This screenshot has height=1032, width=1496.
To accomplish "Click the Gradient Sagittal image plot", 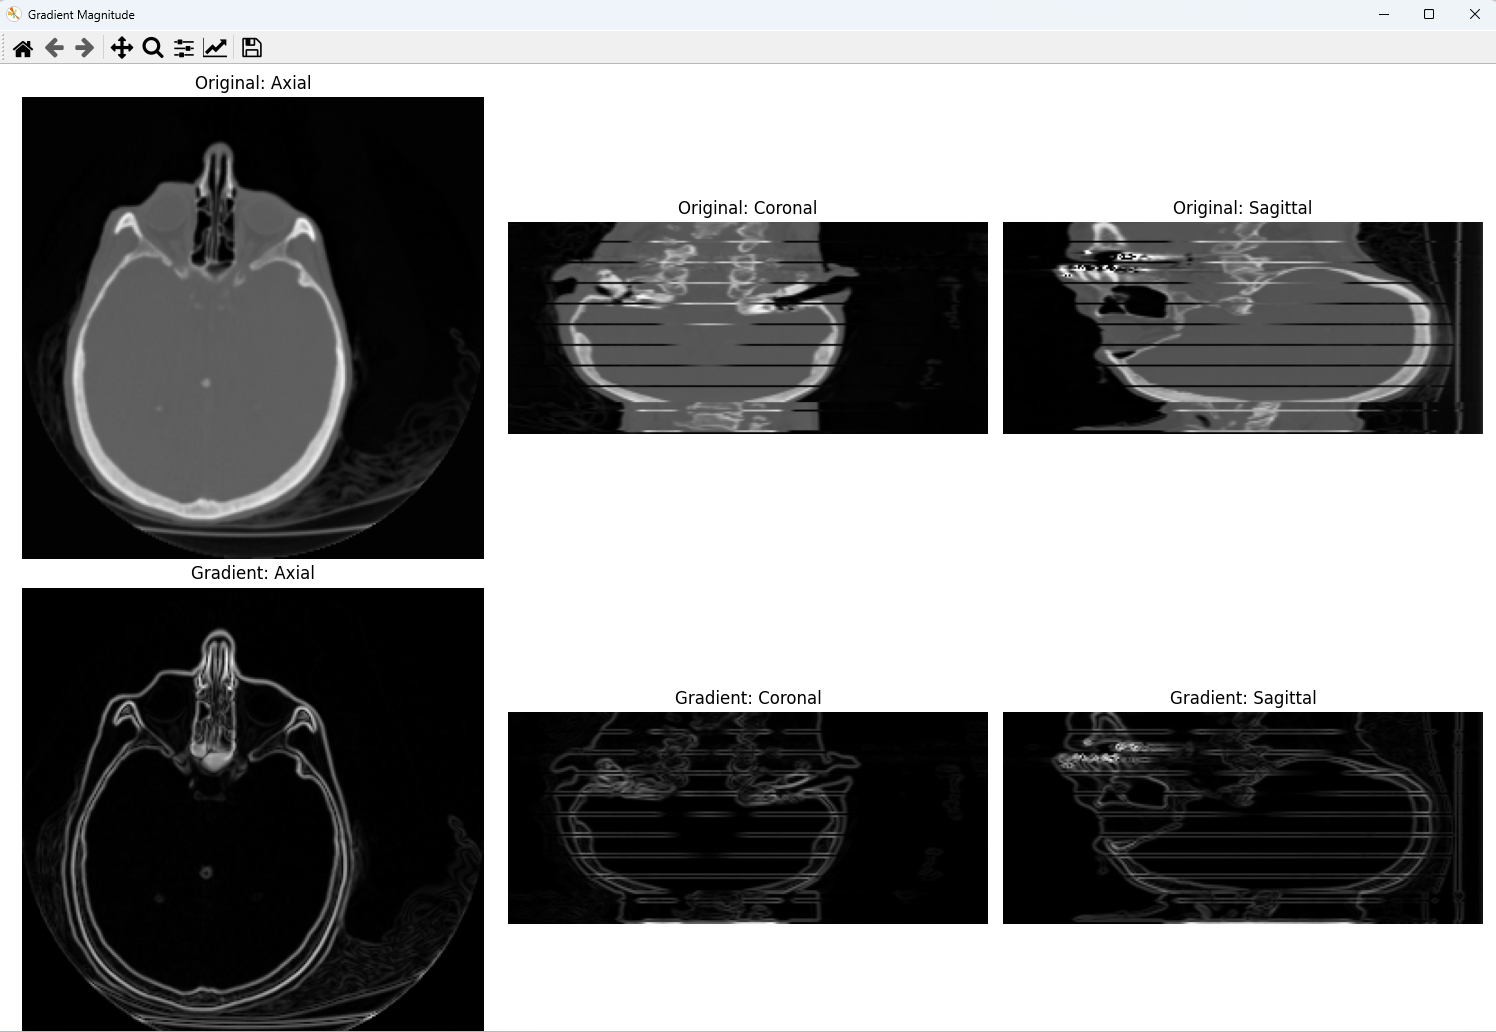I will [1242, 818].
